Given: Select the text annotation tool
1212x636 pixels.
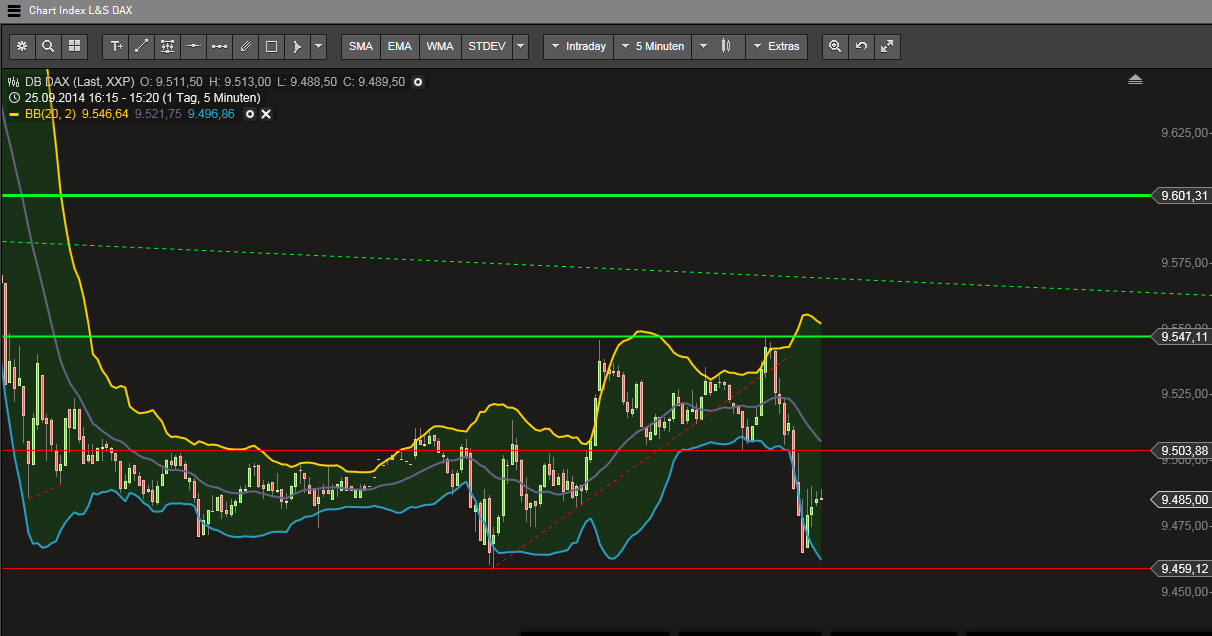Looking at the screenshot, I should (116, 46).
